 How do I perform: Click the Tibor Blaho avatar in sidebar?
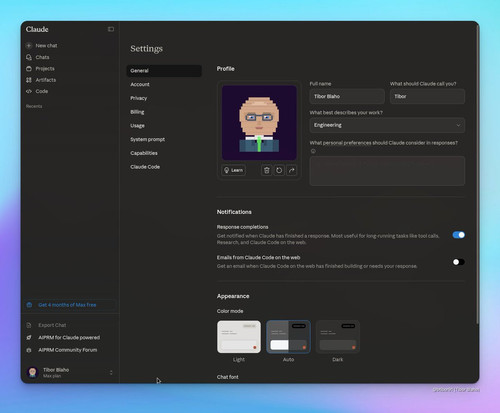(33, 372)
